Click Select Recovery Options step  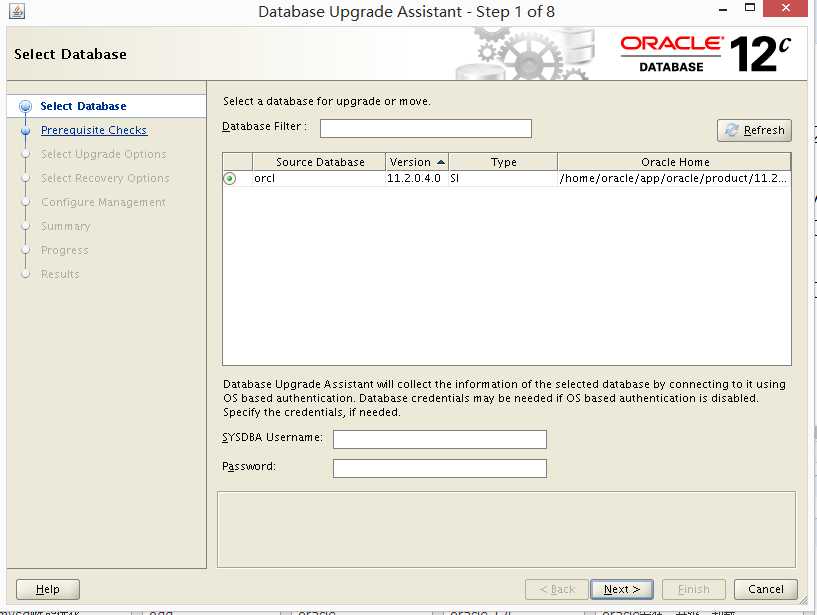pyautogui.click(x=105, y=178)
